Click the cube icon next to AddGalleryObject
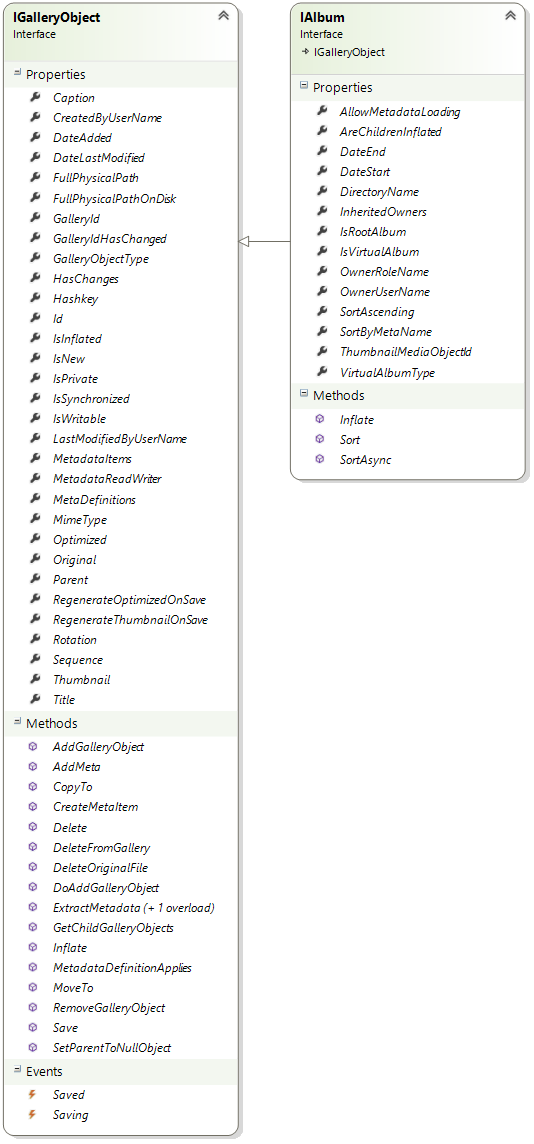 point(33,746)
